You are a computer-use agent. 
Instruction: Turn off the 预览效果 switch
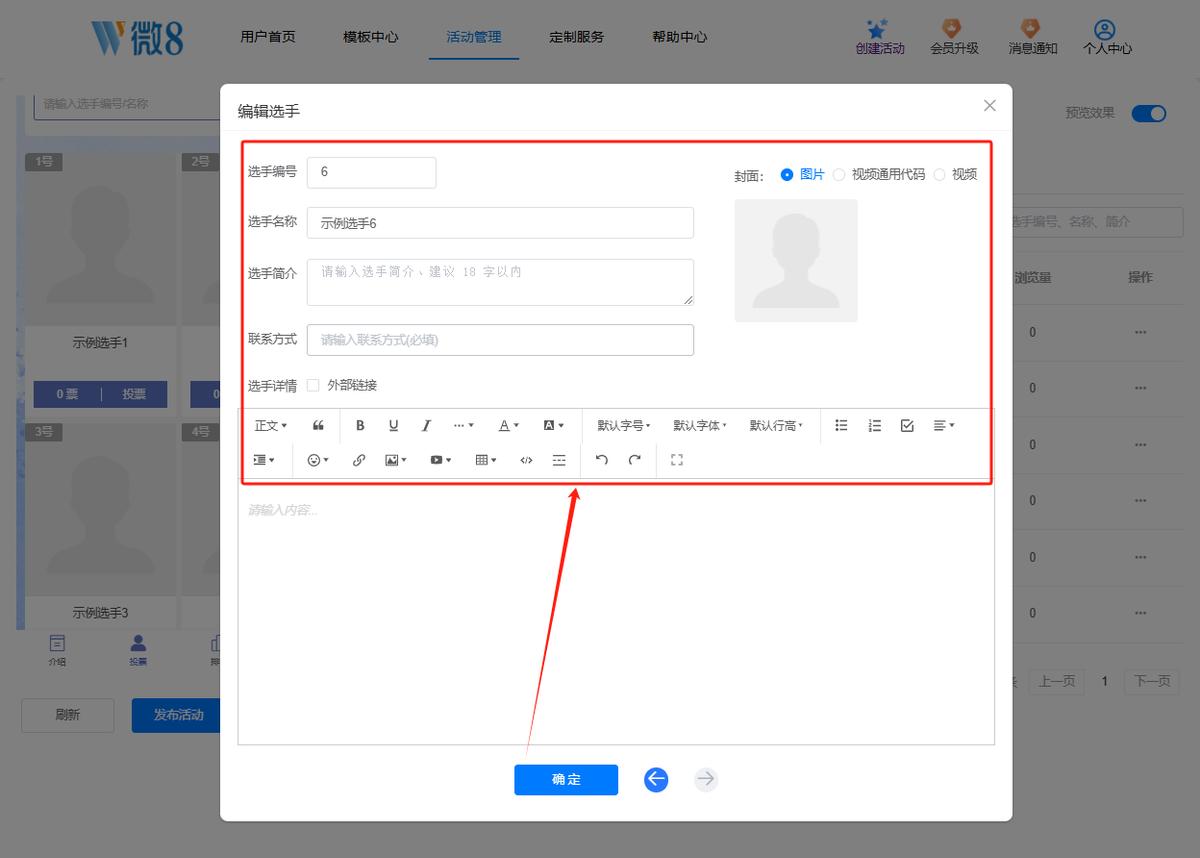pos(1149,113)
